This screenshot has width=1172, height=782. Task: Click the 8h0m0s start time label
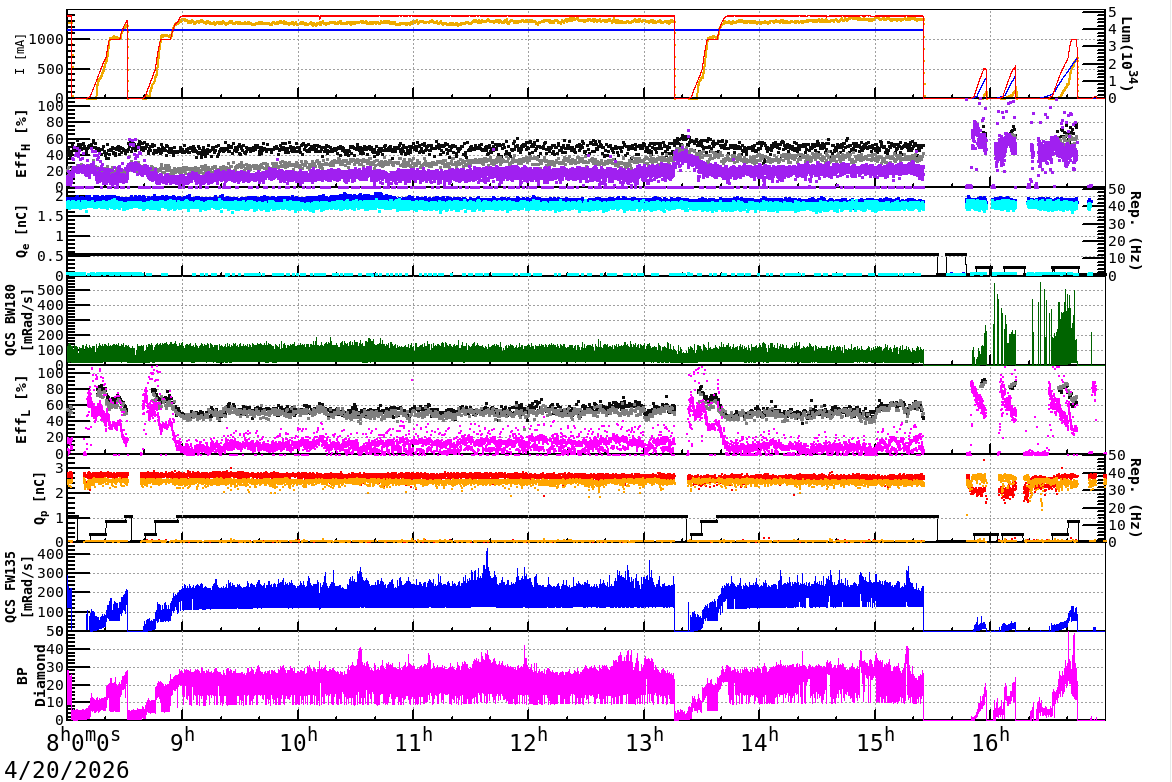click(x=83, y=741)
